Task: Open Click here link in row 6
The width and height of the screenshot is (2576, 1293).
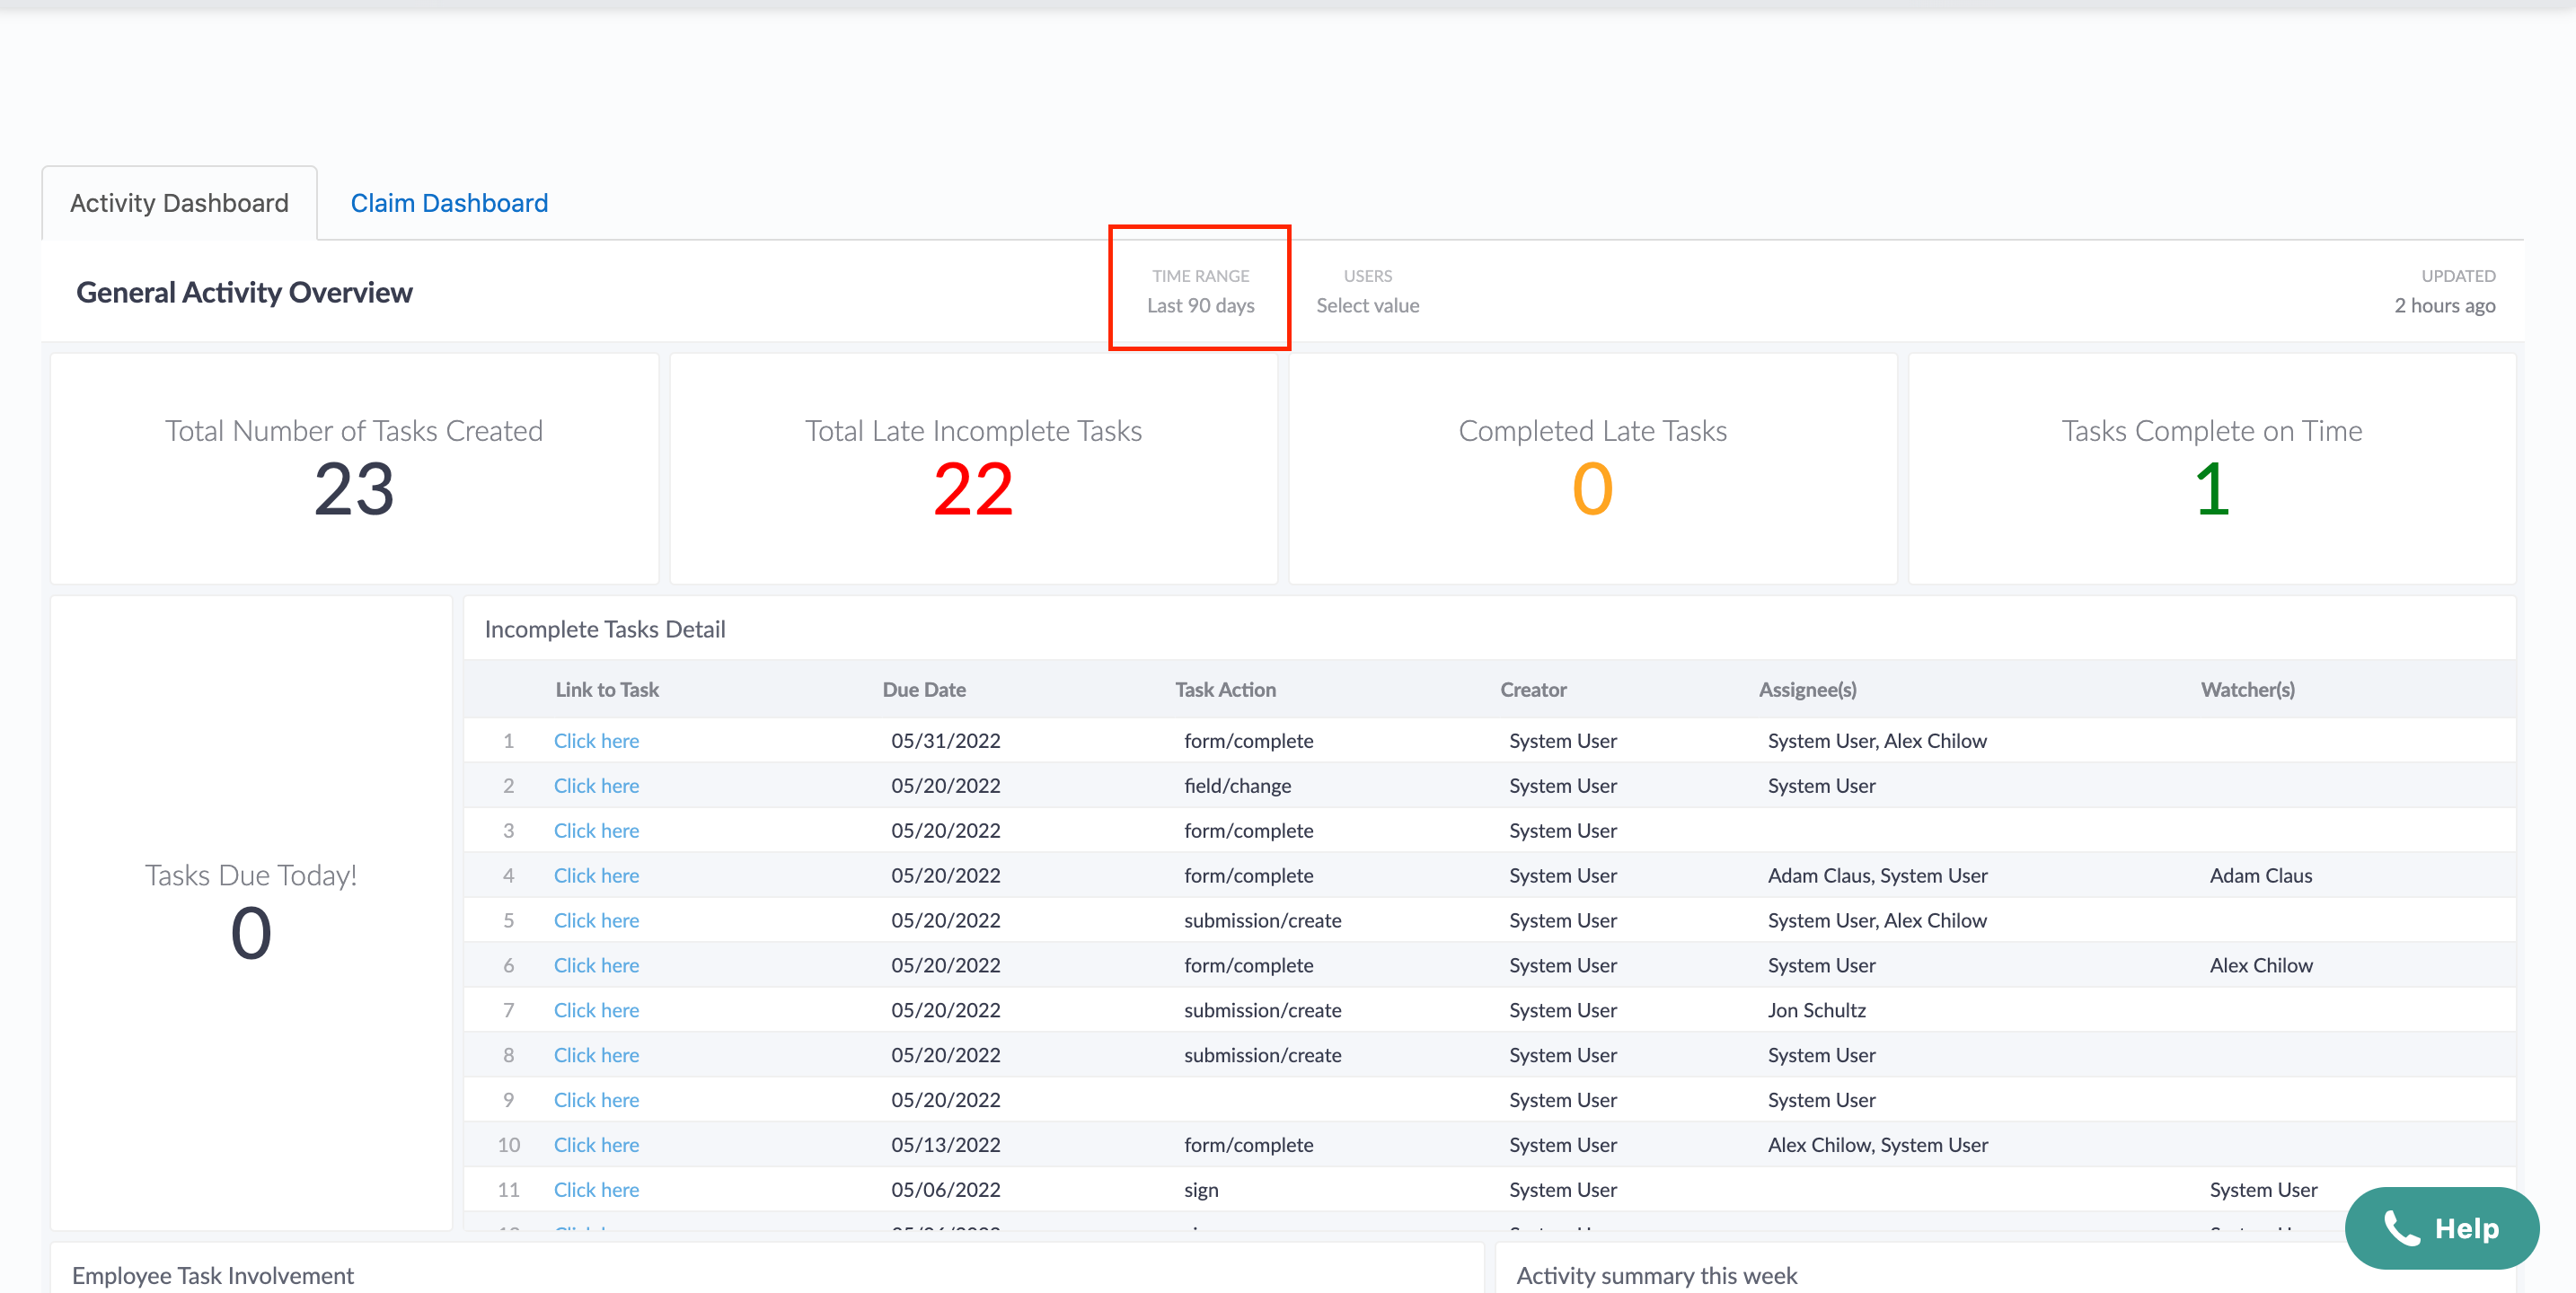Action: pyautogui.click(x=596, y=966)
